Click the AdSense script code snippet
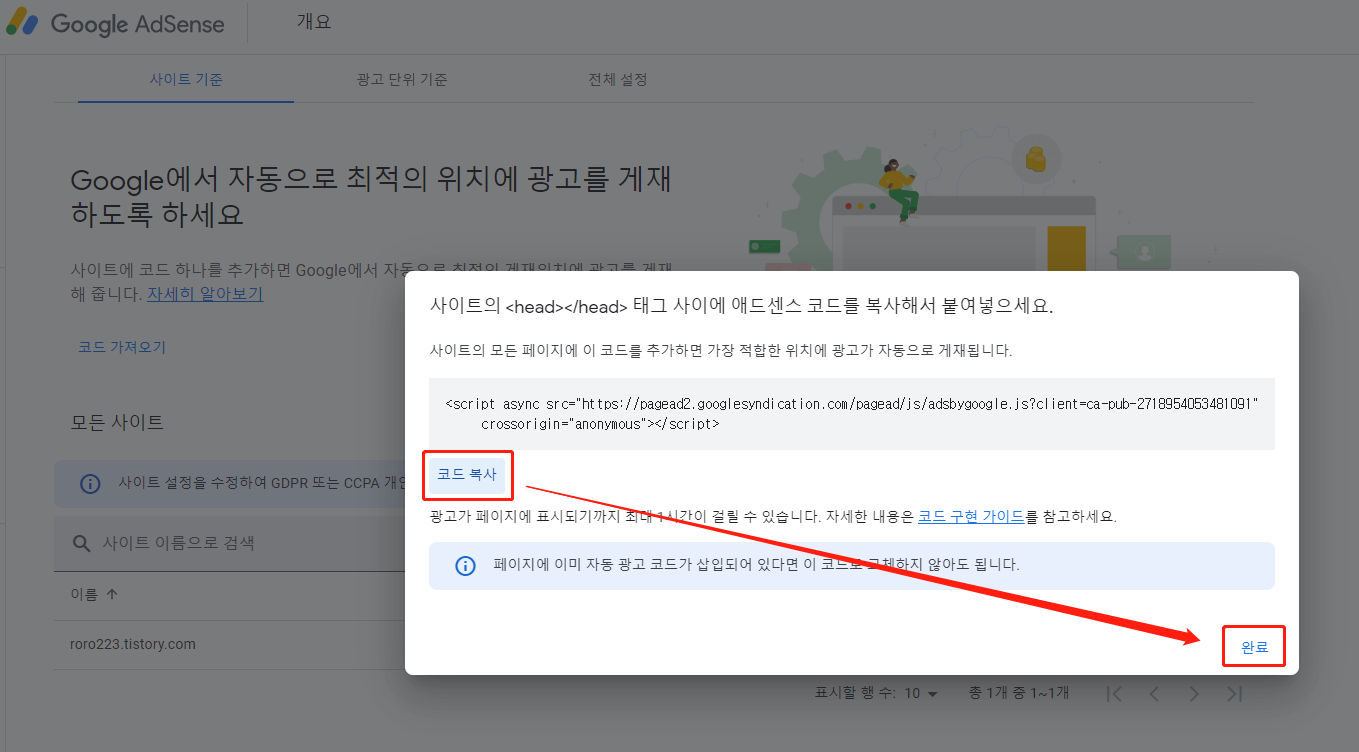The height and width of the screenshot is (752, 1359). (x=852, y=414)
